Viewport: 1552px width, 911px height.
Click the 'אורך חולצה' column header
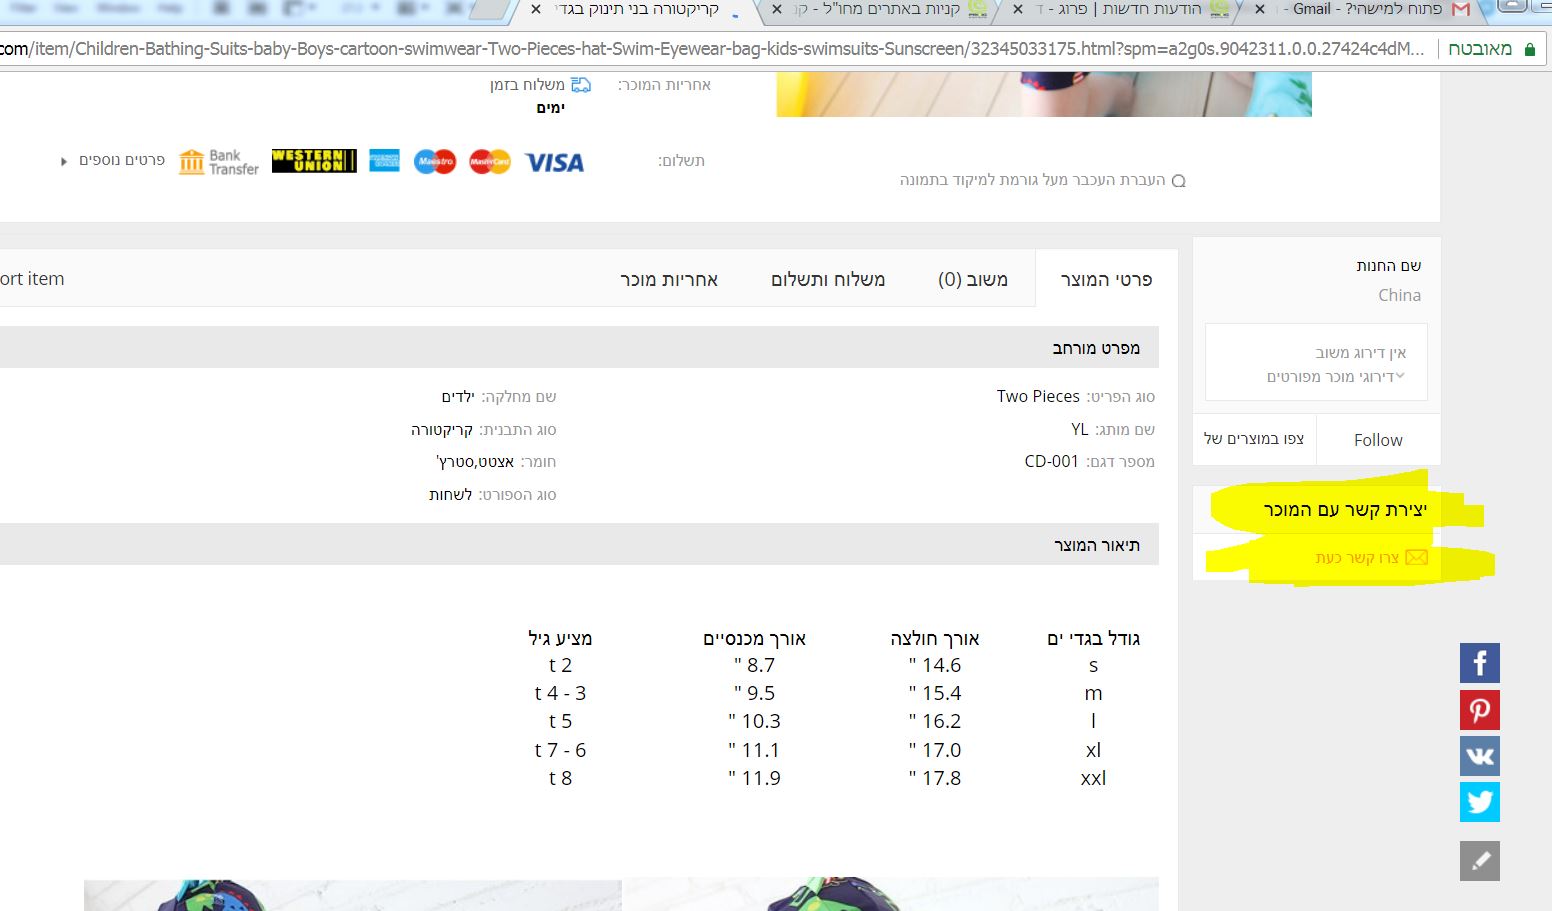pyautogui.click(x=935, y=638)
